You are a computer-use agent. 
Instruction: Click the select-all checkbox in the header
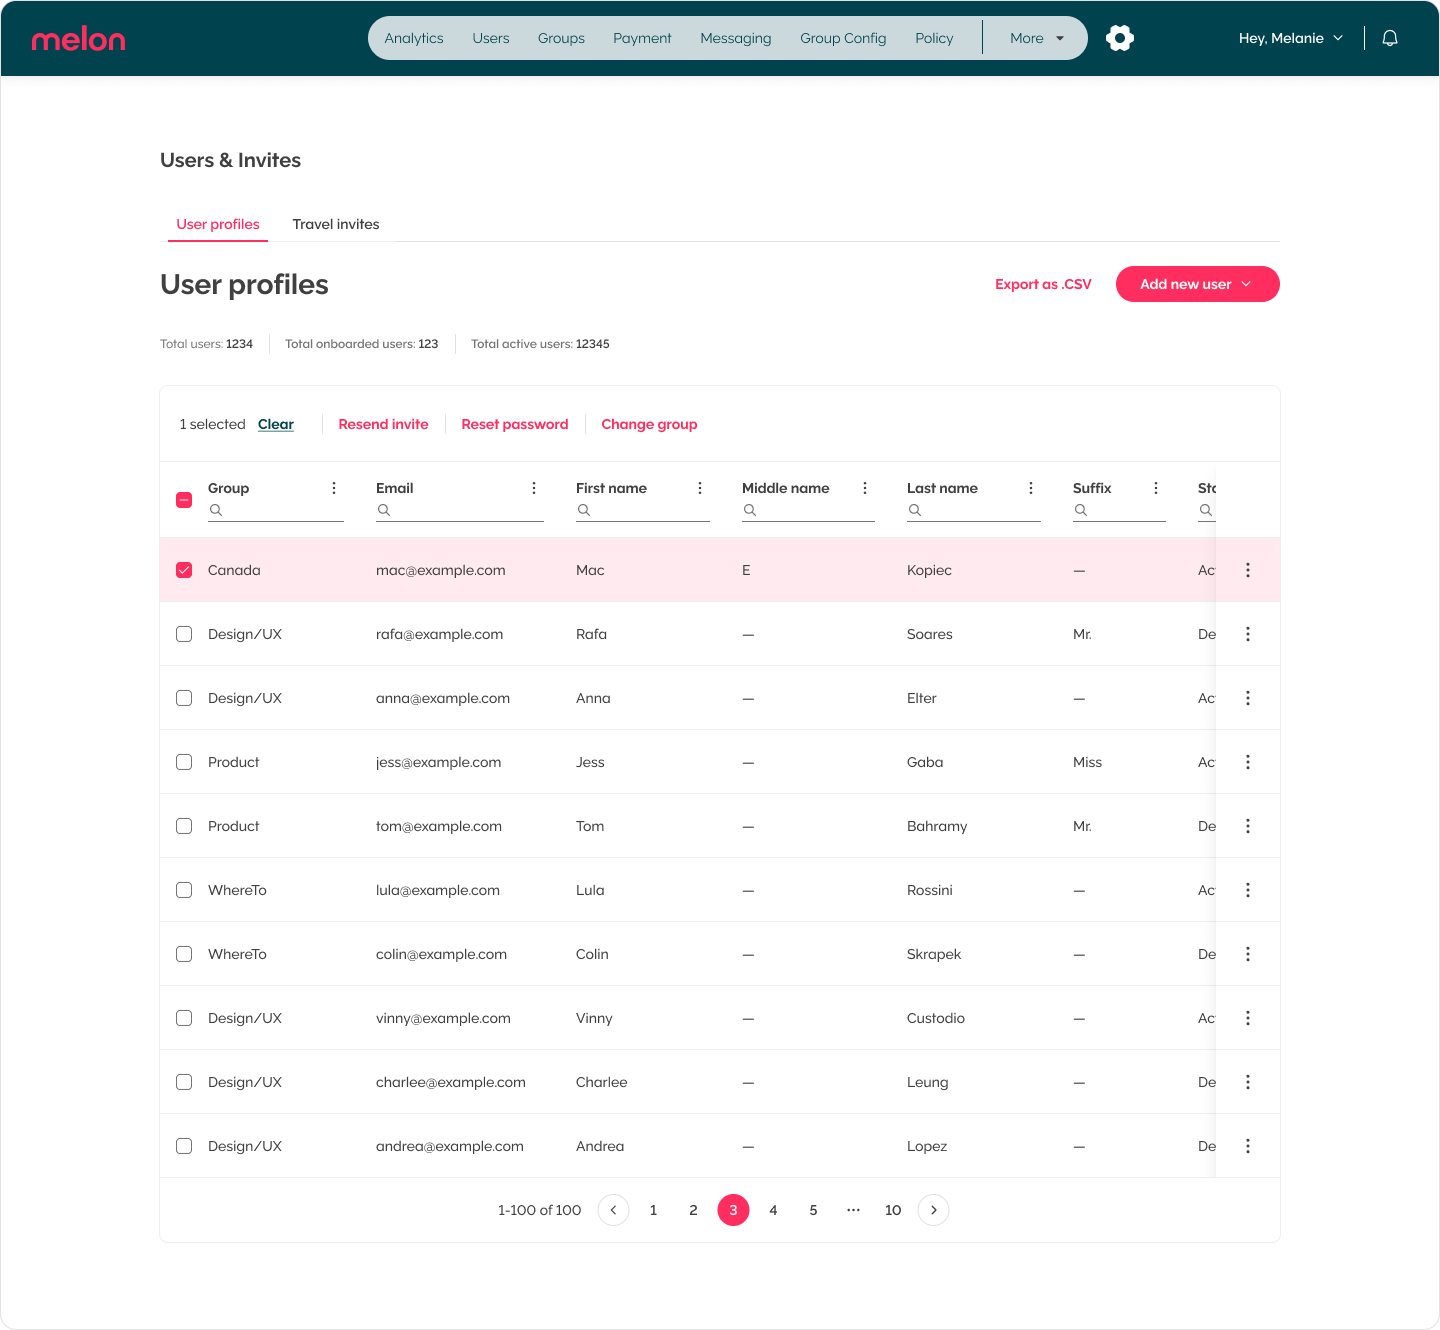(x=184, y=499)
